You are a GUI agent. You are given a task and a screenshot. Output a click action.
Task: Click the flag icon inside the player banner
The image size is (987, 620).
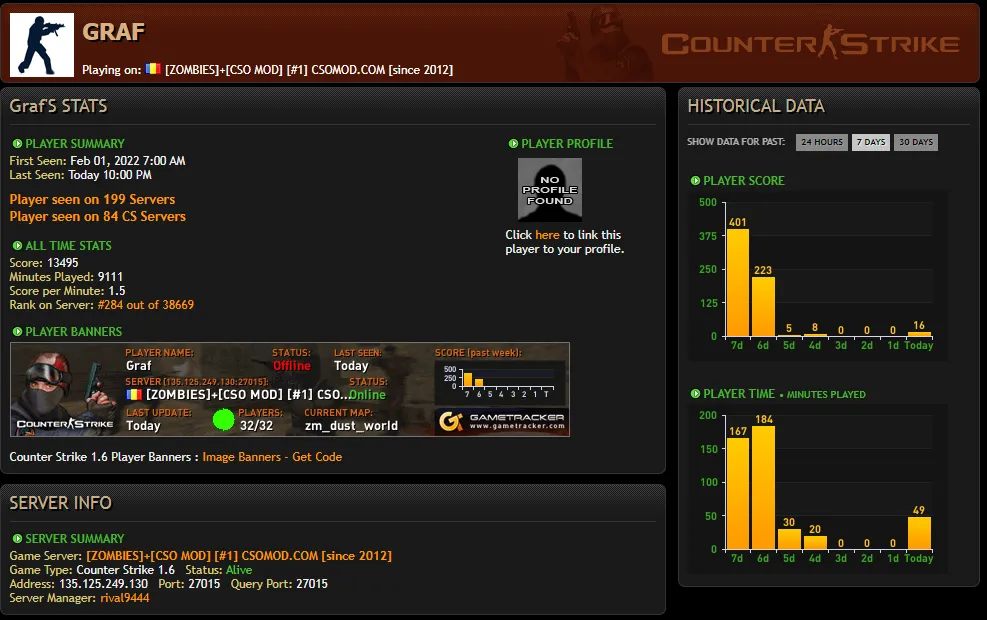[x=134, y=395]
